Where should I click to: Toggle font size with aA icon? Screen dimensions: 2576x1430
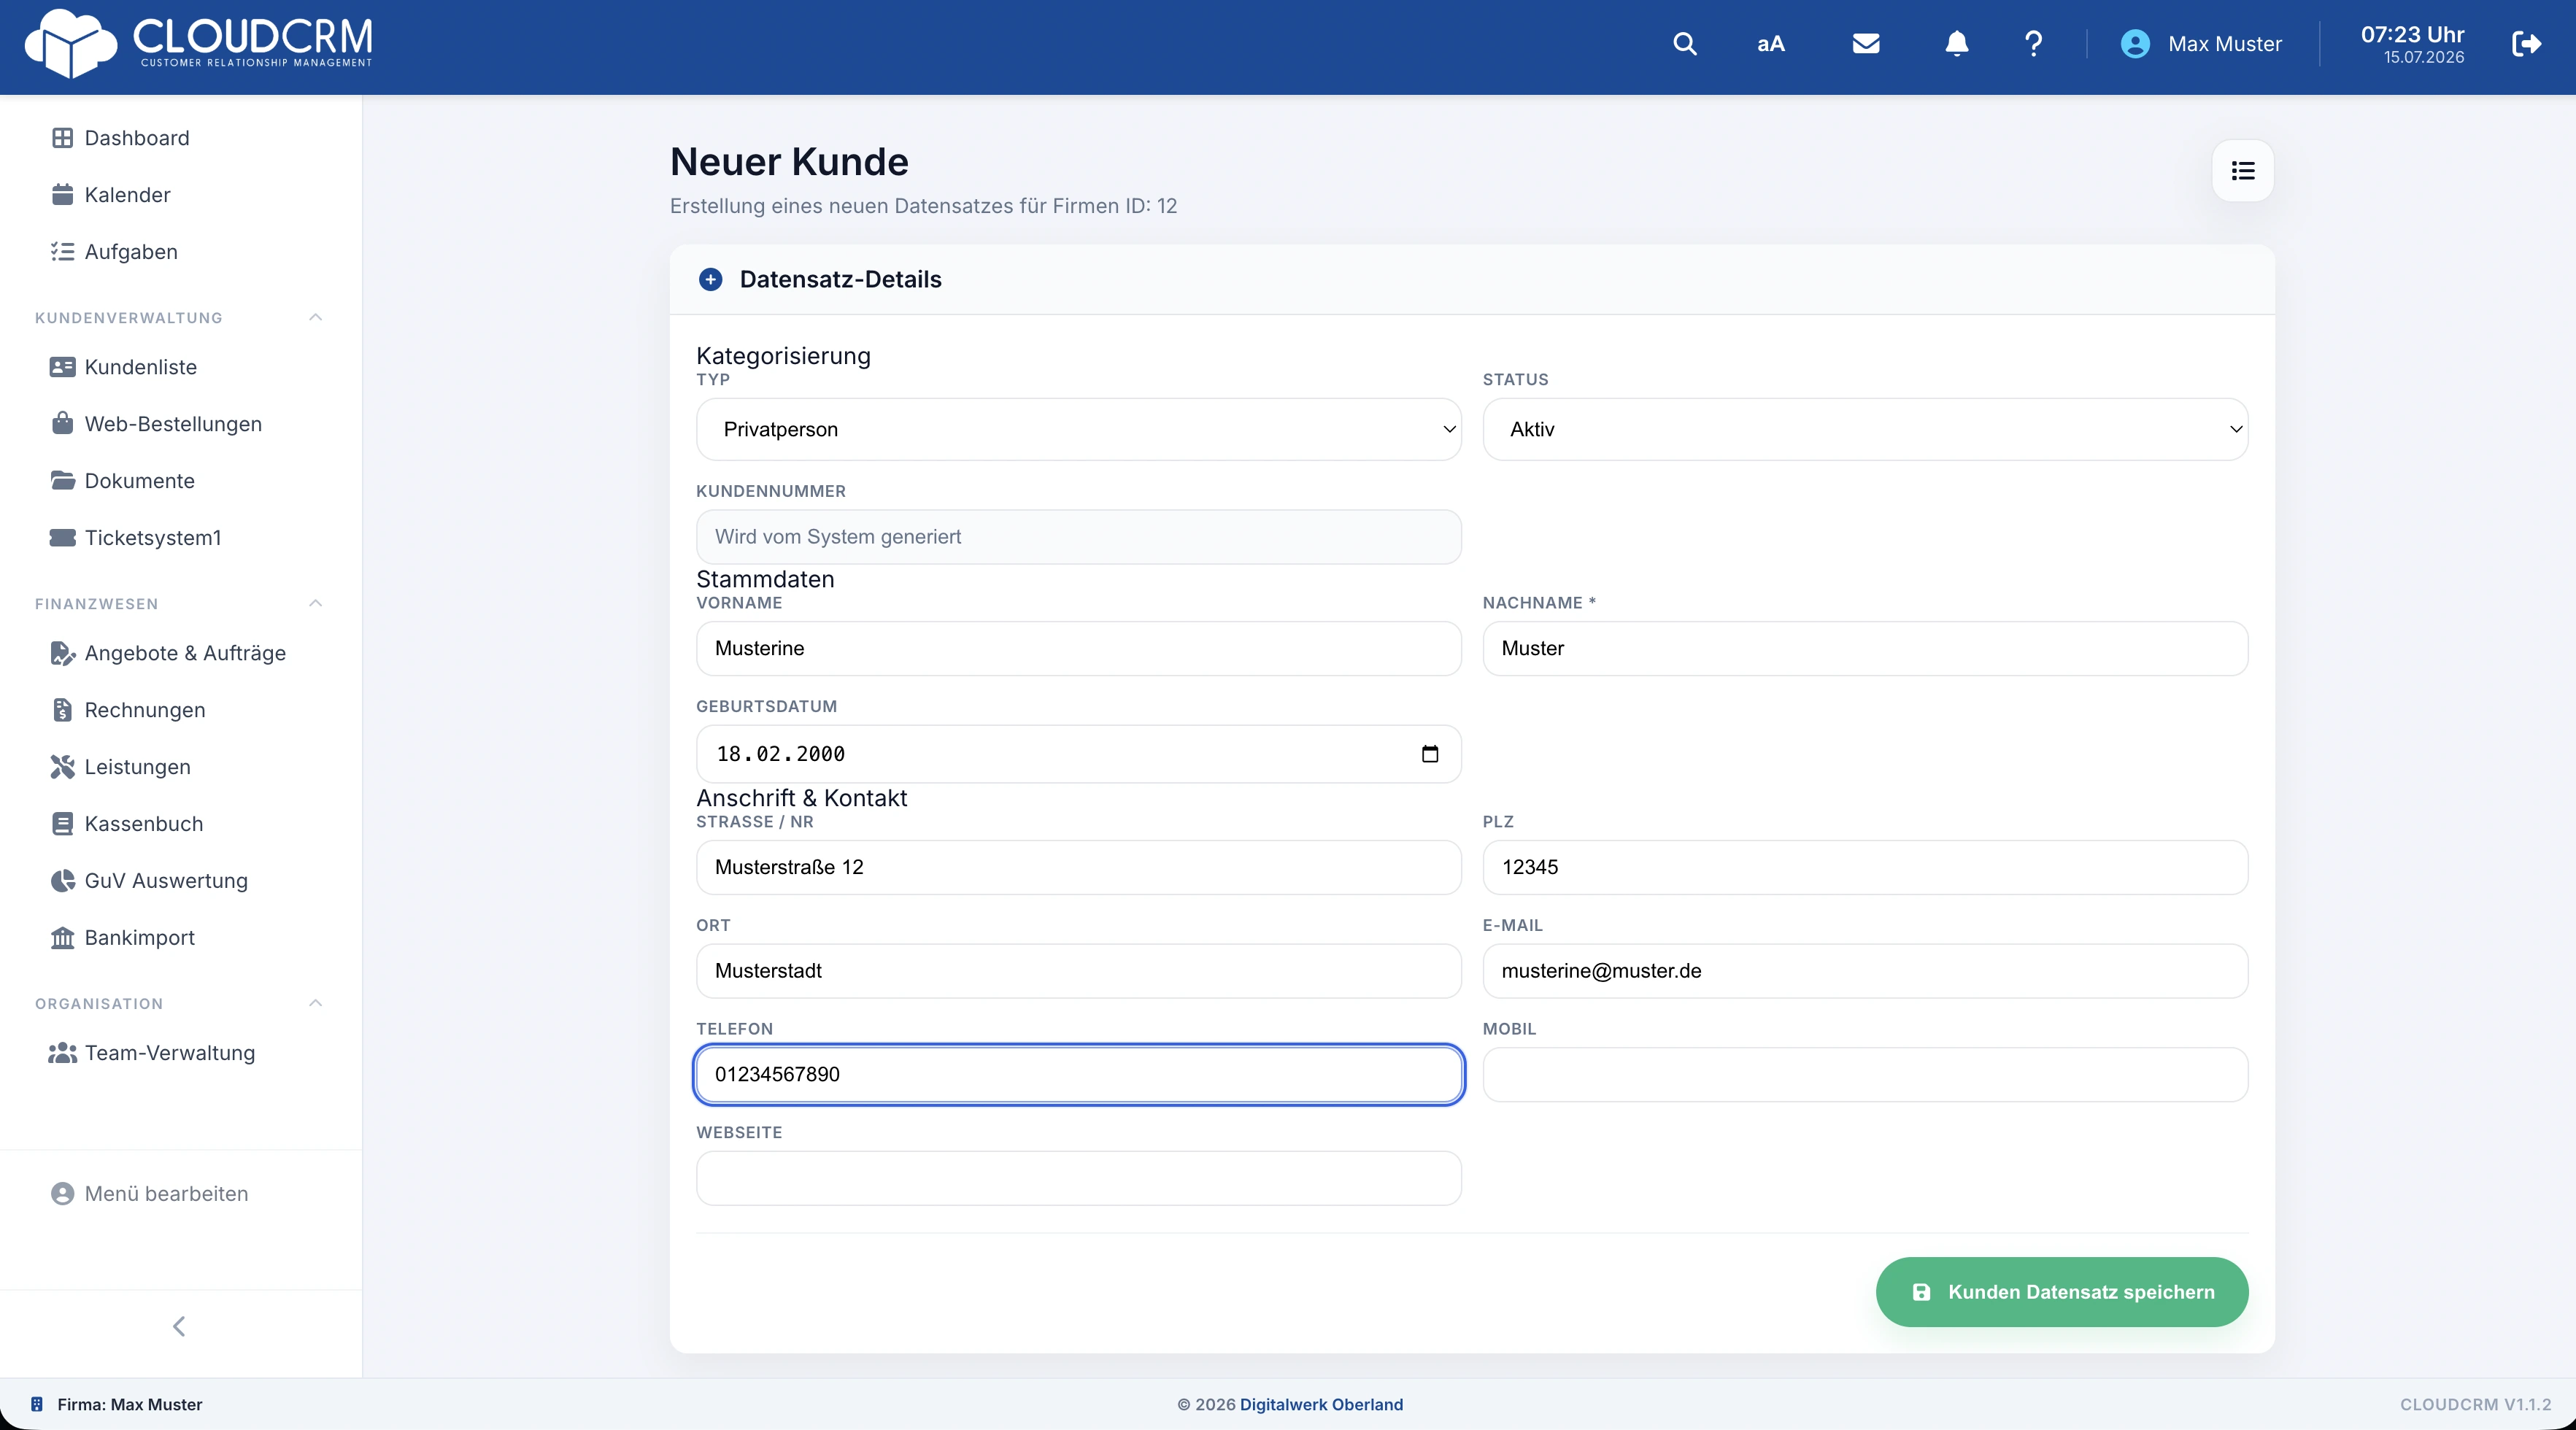1771,44
